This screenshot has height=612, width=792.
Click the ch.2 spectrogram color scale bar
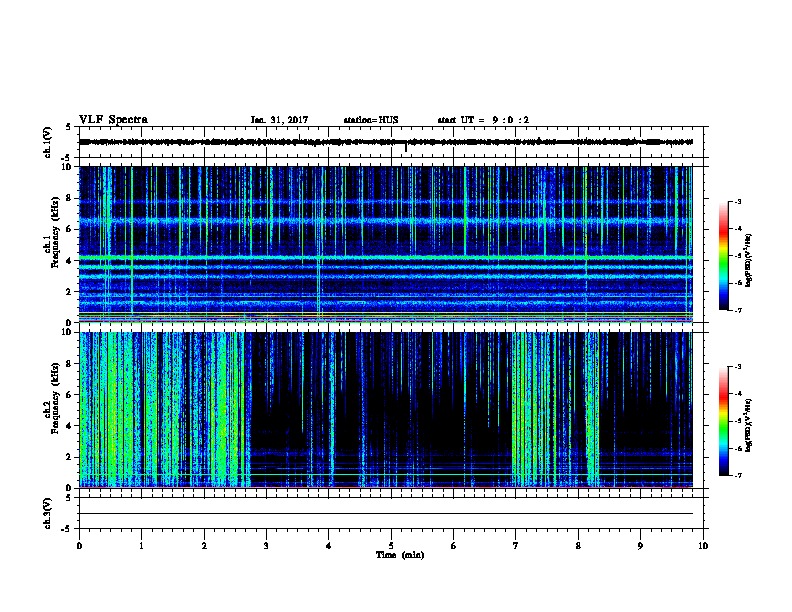tap(723, 421)
